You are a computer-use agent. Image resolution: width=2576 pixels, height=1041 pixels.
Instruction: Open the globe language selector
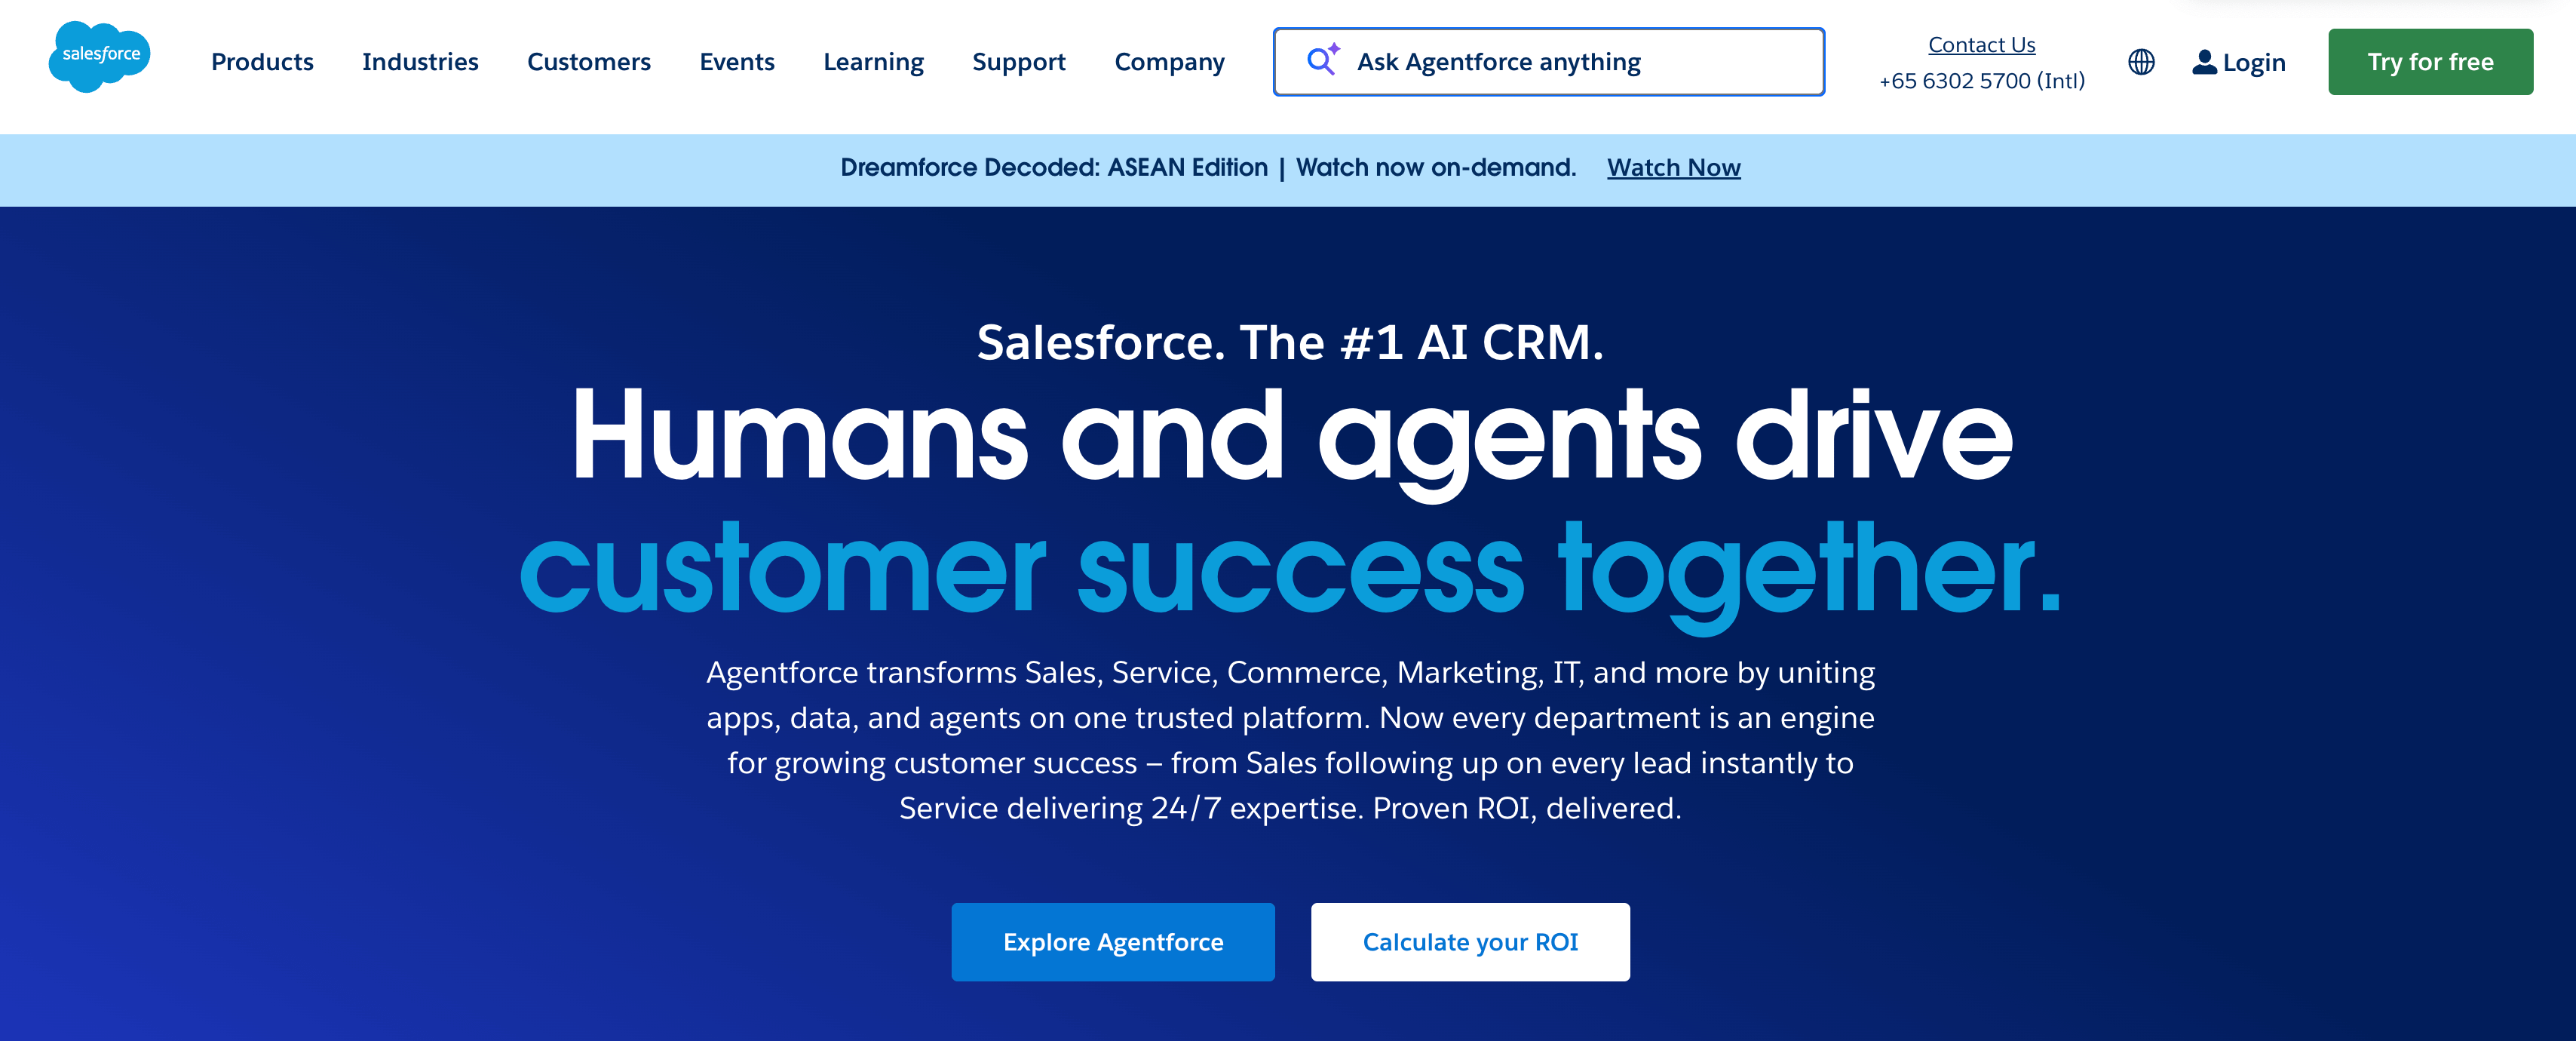click(x=2141, y=61)
